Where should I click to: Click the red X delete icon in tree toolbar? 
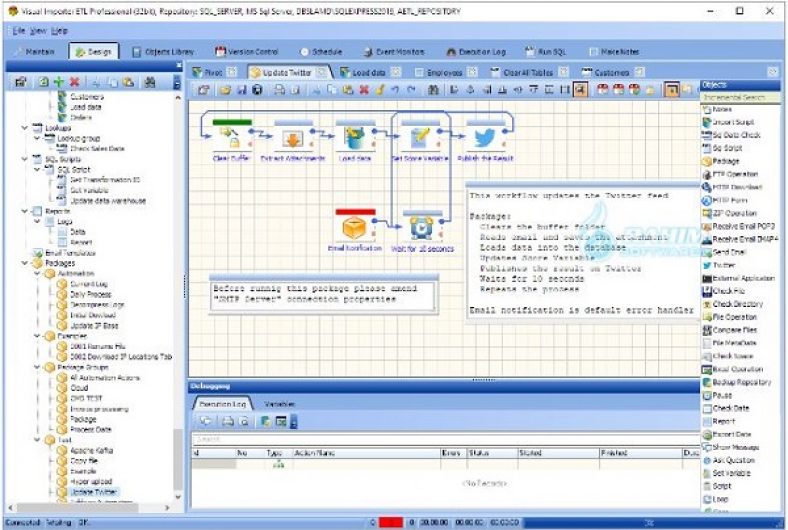coord(75,82)
